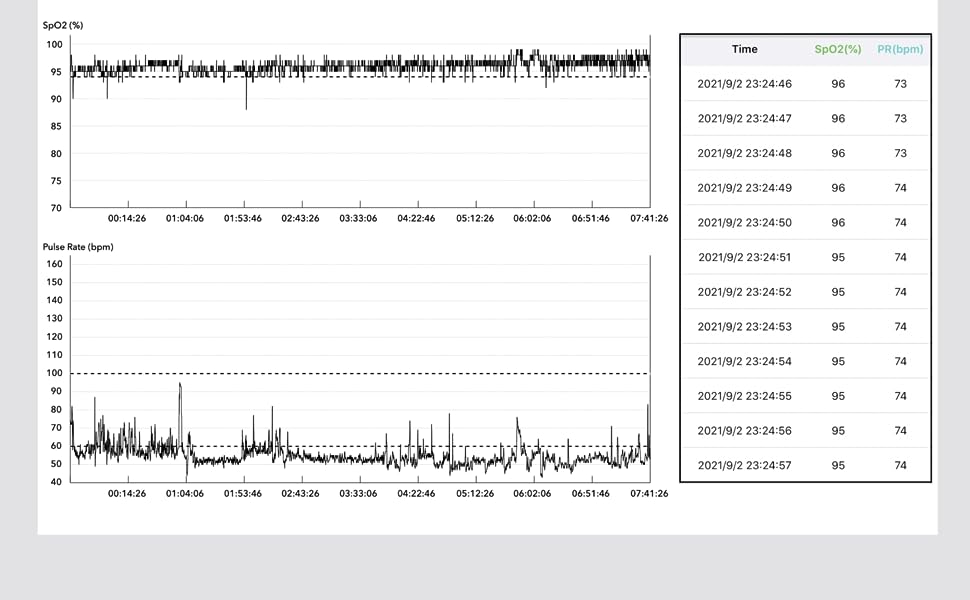Viewport: 970px width, 600px height.
Task: Click PR value 74 in the 23:24:57 row
Action: pos(900,465)
